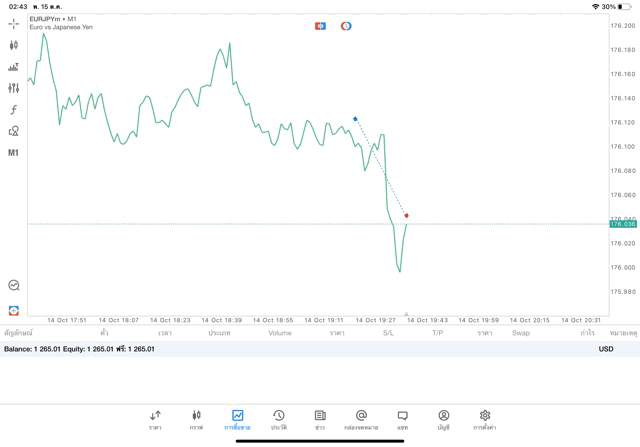Screen dimensions: 640x447
Task: Open drawing objects shapes icon
Action: point(14,131)
